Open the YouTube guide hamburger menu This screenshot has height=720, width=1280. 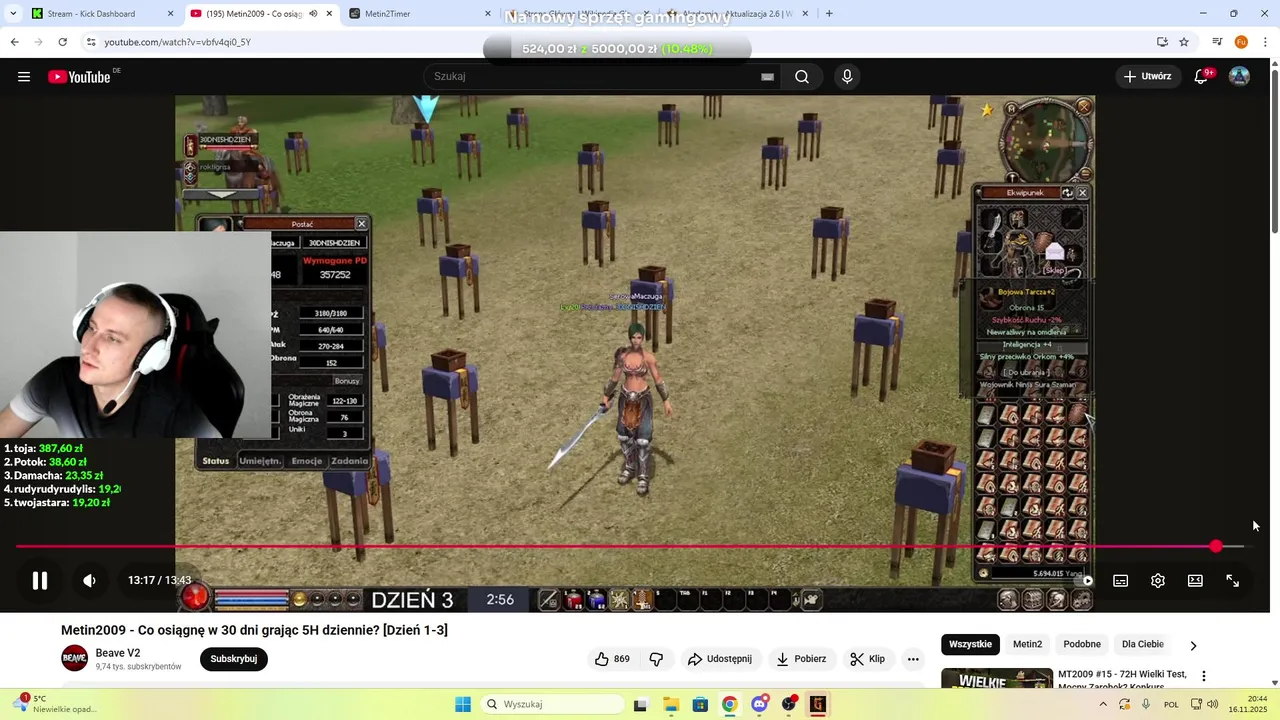click(24, 77)
